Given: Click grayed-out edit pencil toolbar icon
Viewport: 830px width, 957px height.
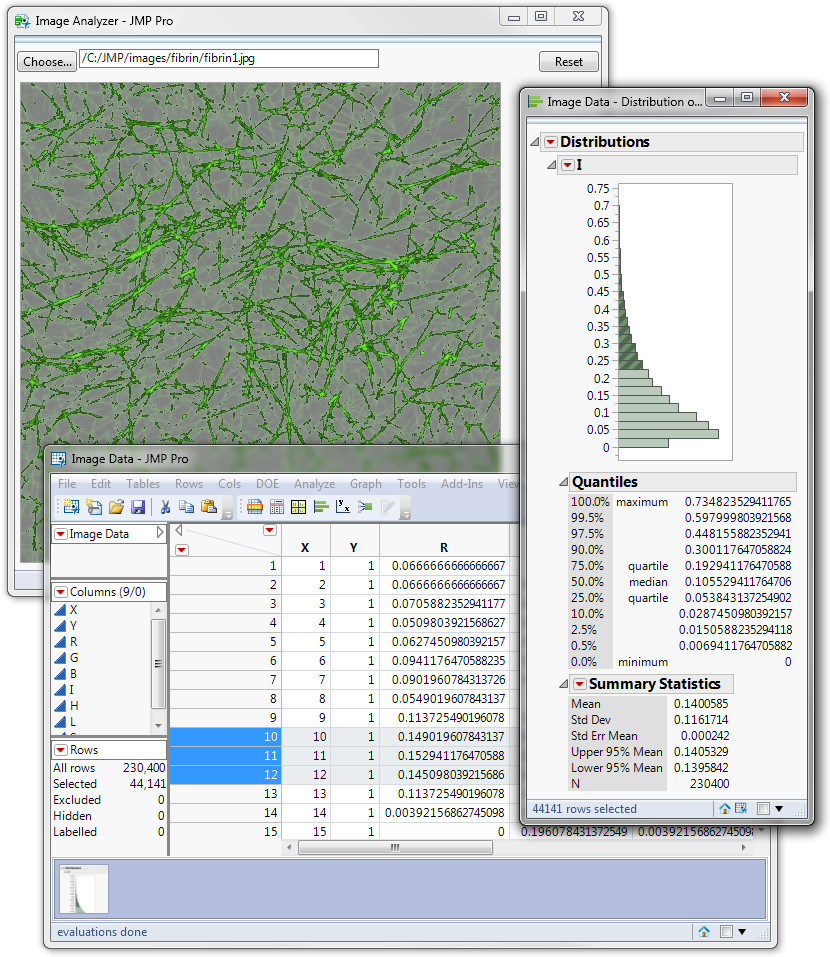Looking at the screenshot, I should pyautogui.click(x=388, y=507).
